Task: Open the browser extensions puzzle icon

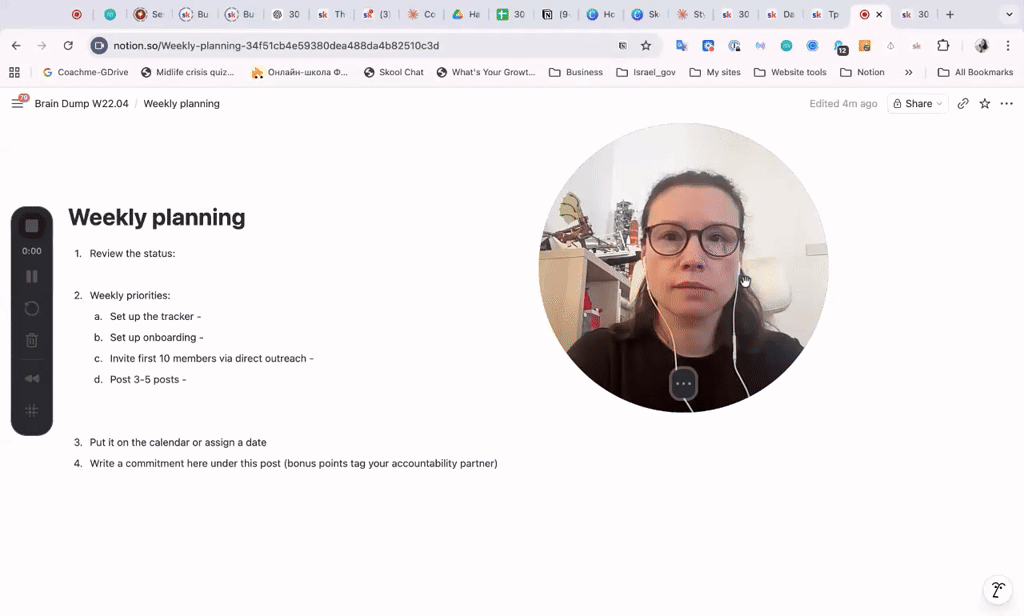Action: click(941, 45)
